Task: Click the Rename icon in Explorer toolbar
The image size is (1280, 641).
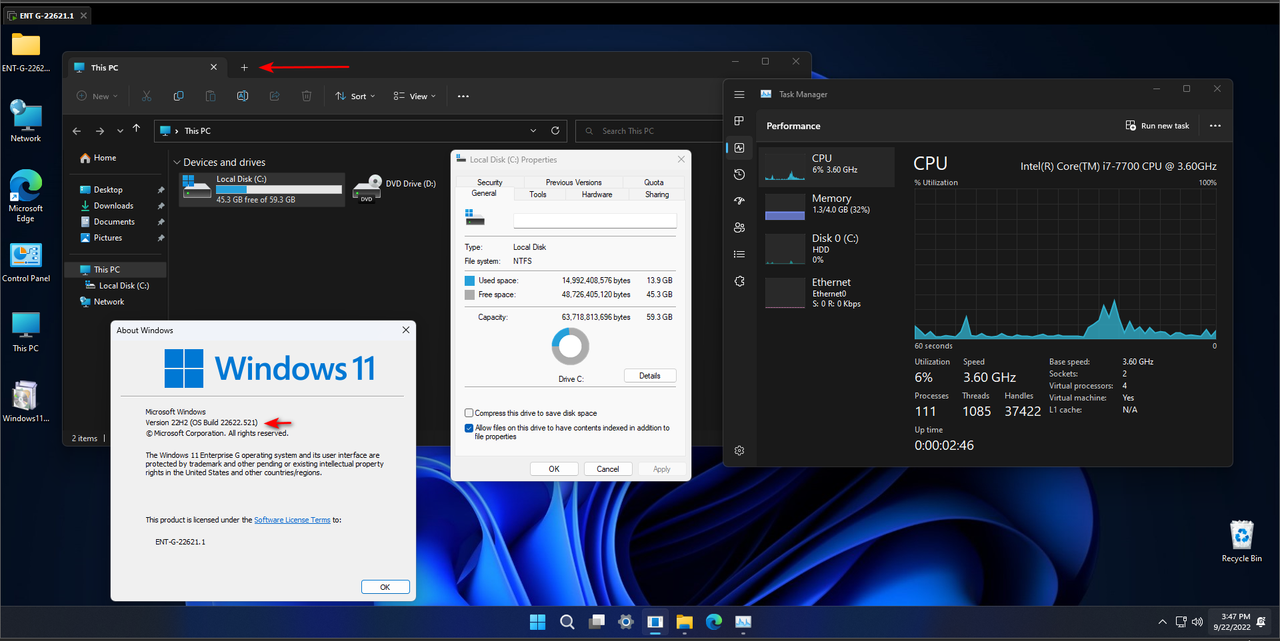Action: (x=242, y=96)
